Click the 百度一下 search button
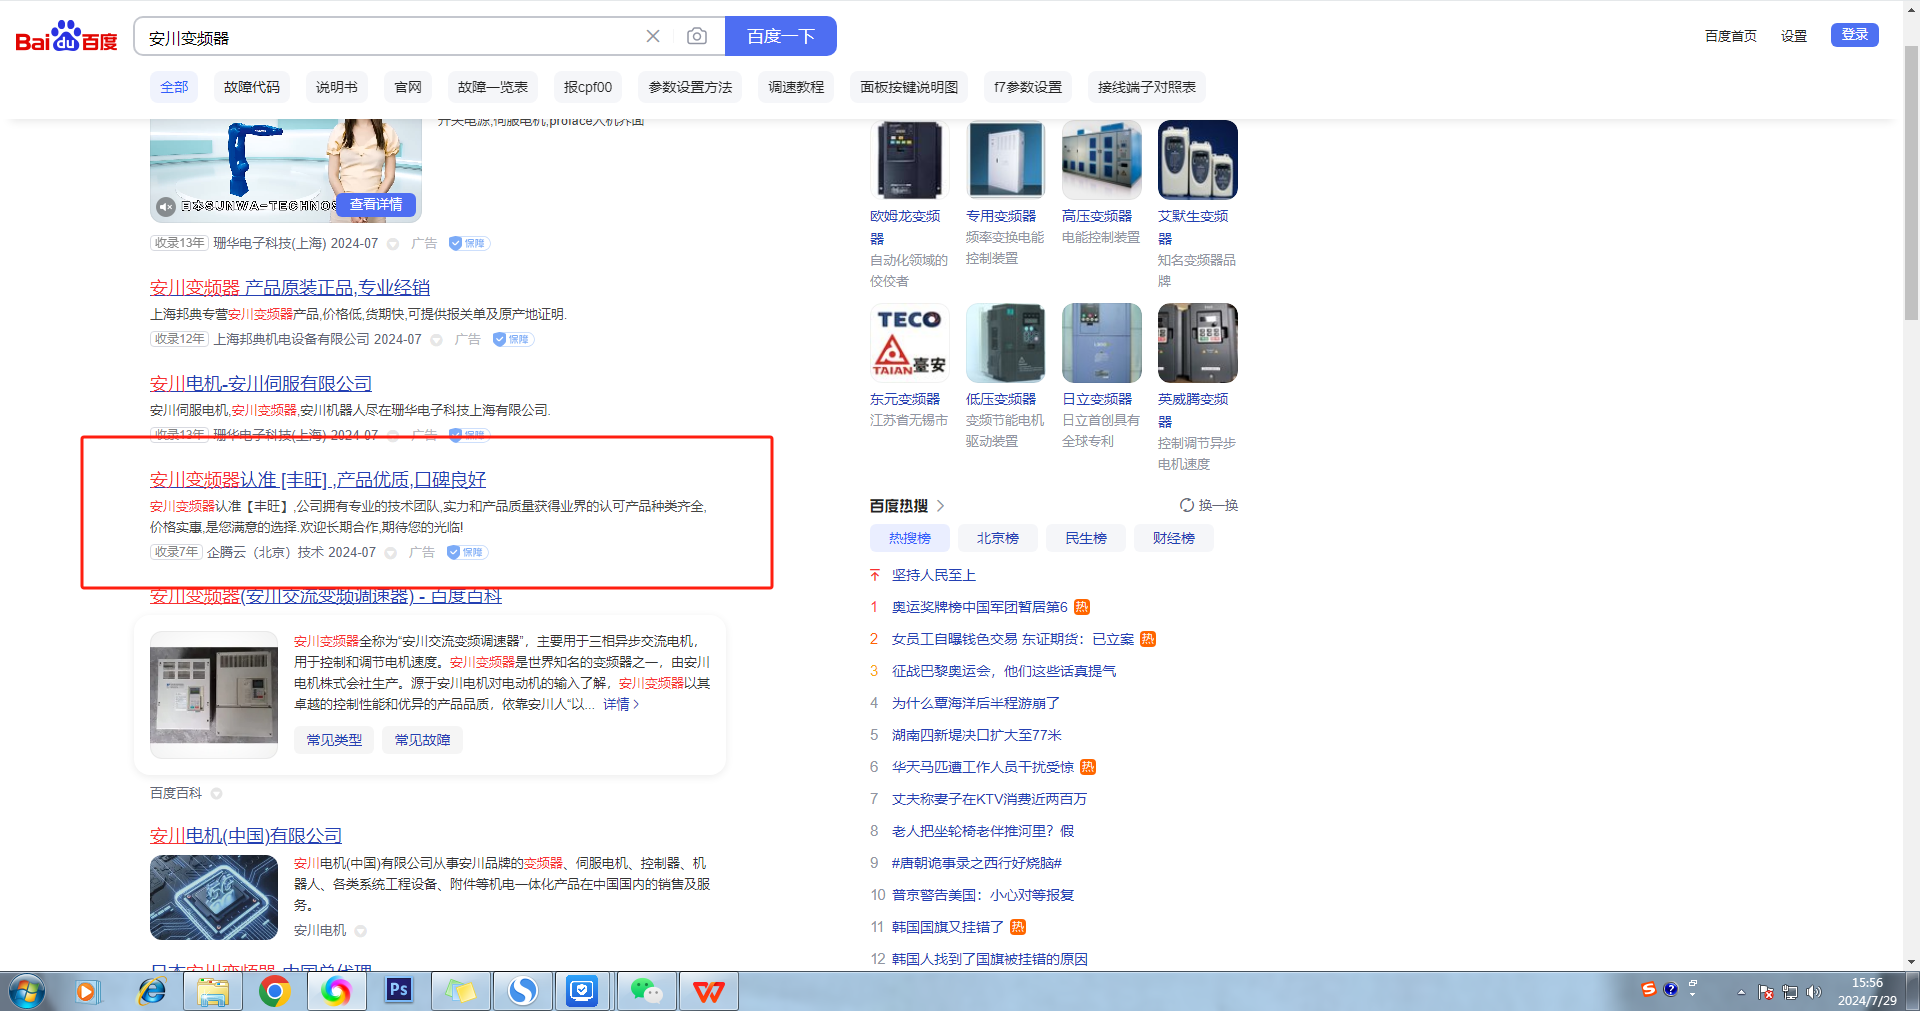 pos(781,36)
